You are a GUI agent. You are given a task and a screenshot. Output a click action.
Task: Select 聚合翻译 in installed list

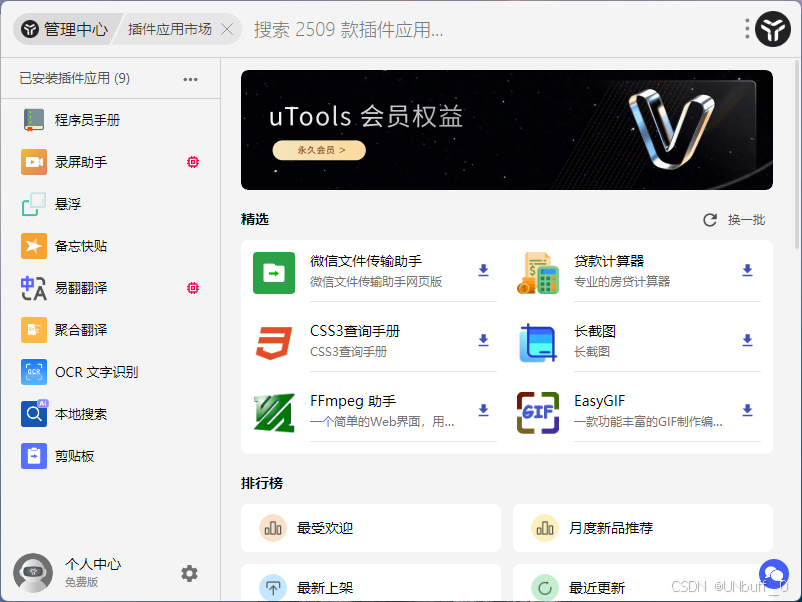(x=110, y=329)
